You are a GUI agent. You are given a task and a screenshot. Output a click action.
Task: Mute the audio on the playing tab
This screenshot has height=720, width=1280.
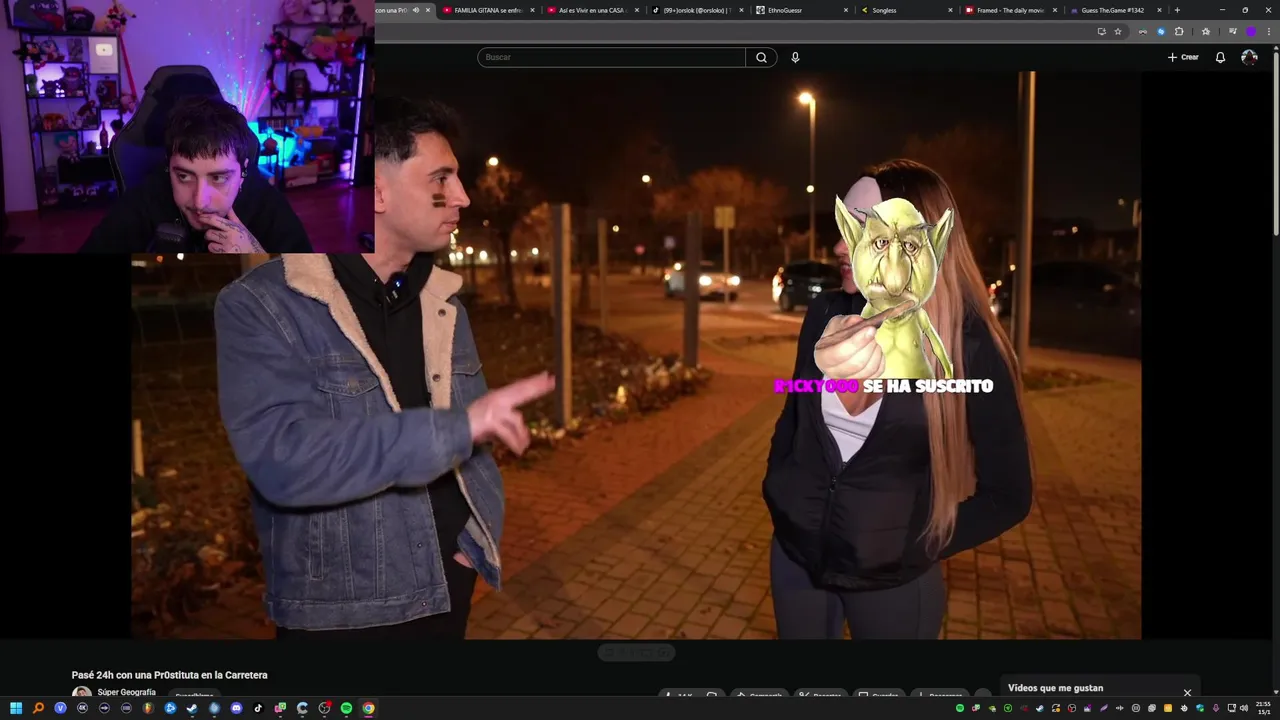416,10
